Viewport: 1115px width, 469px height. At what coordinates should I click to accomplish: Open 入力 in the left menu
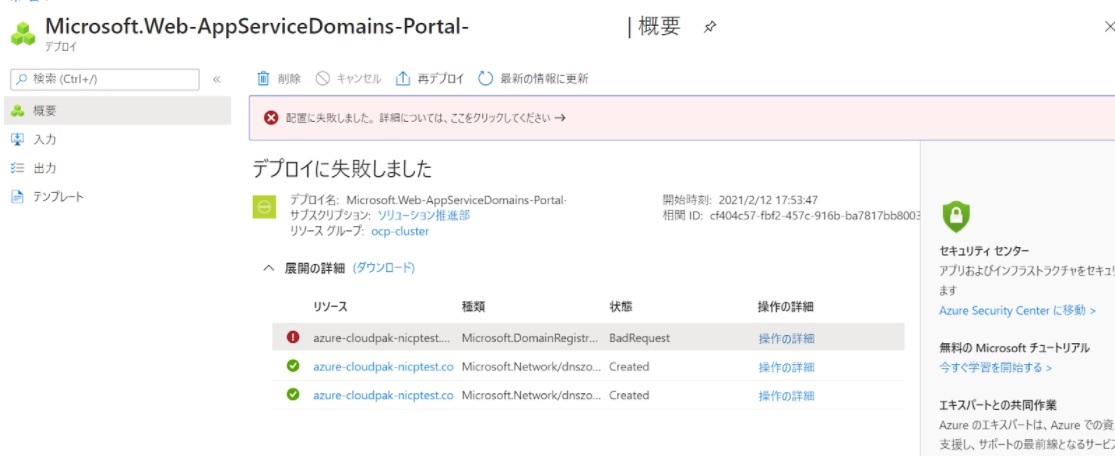(45, 139)
